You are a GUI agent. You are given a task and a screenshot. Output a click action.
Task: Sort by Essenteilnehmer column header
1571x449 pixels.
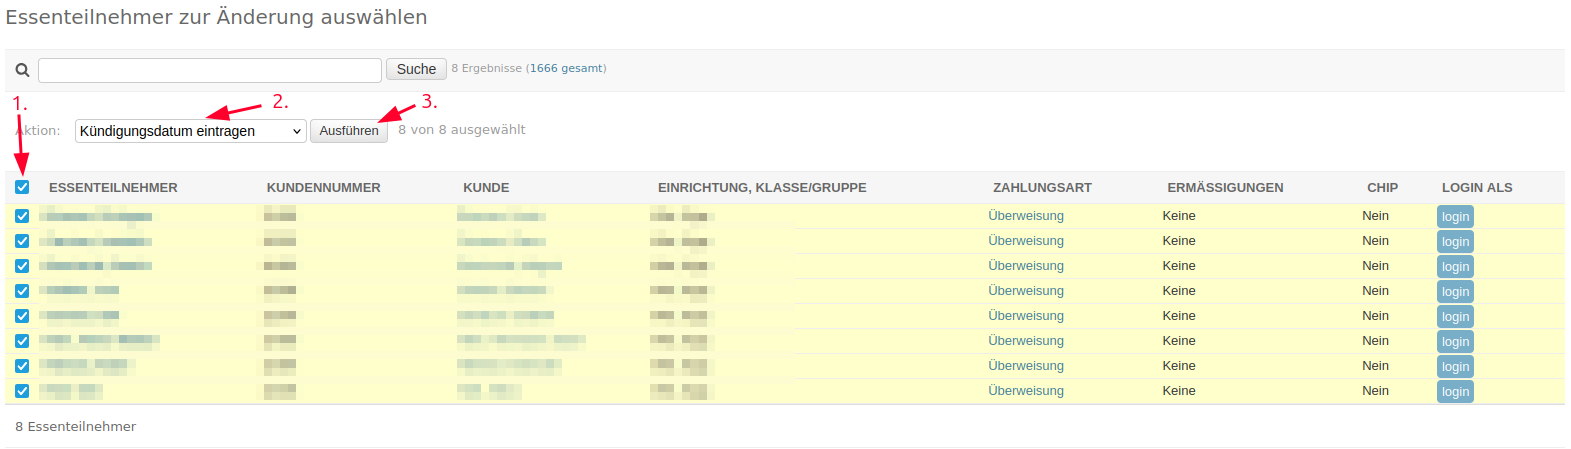(x=113, y=188)
